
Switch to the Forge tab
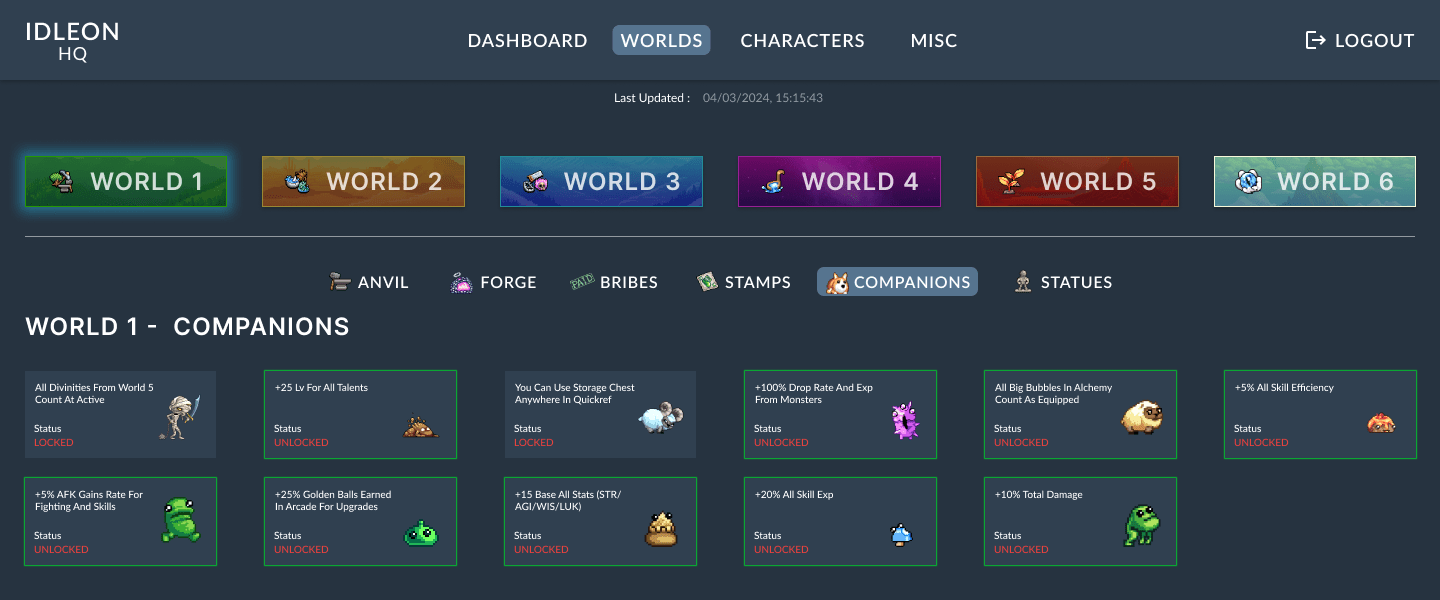point(493,282)
